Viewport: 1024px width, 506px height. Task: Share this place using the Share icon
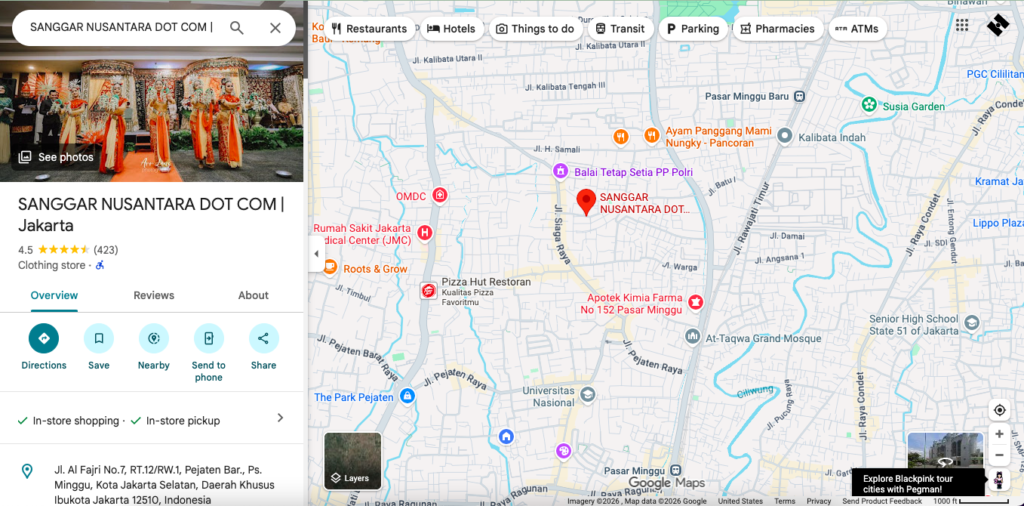click(263, 339)
